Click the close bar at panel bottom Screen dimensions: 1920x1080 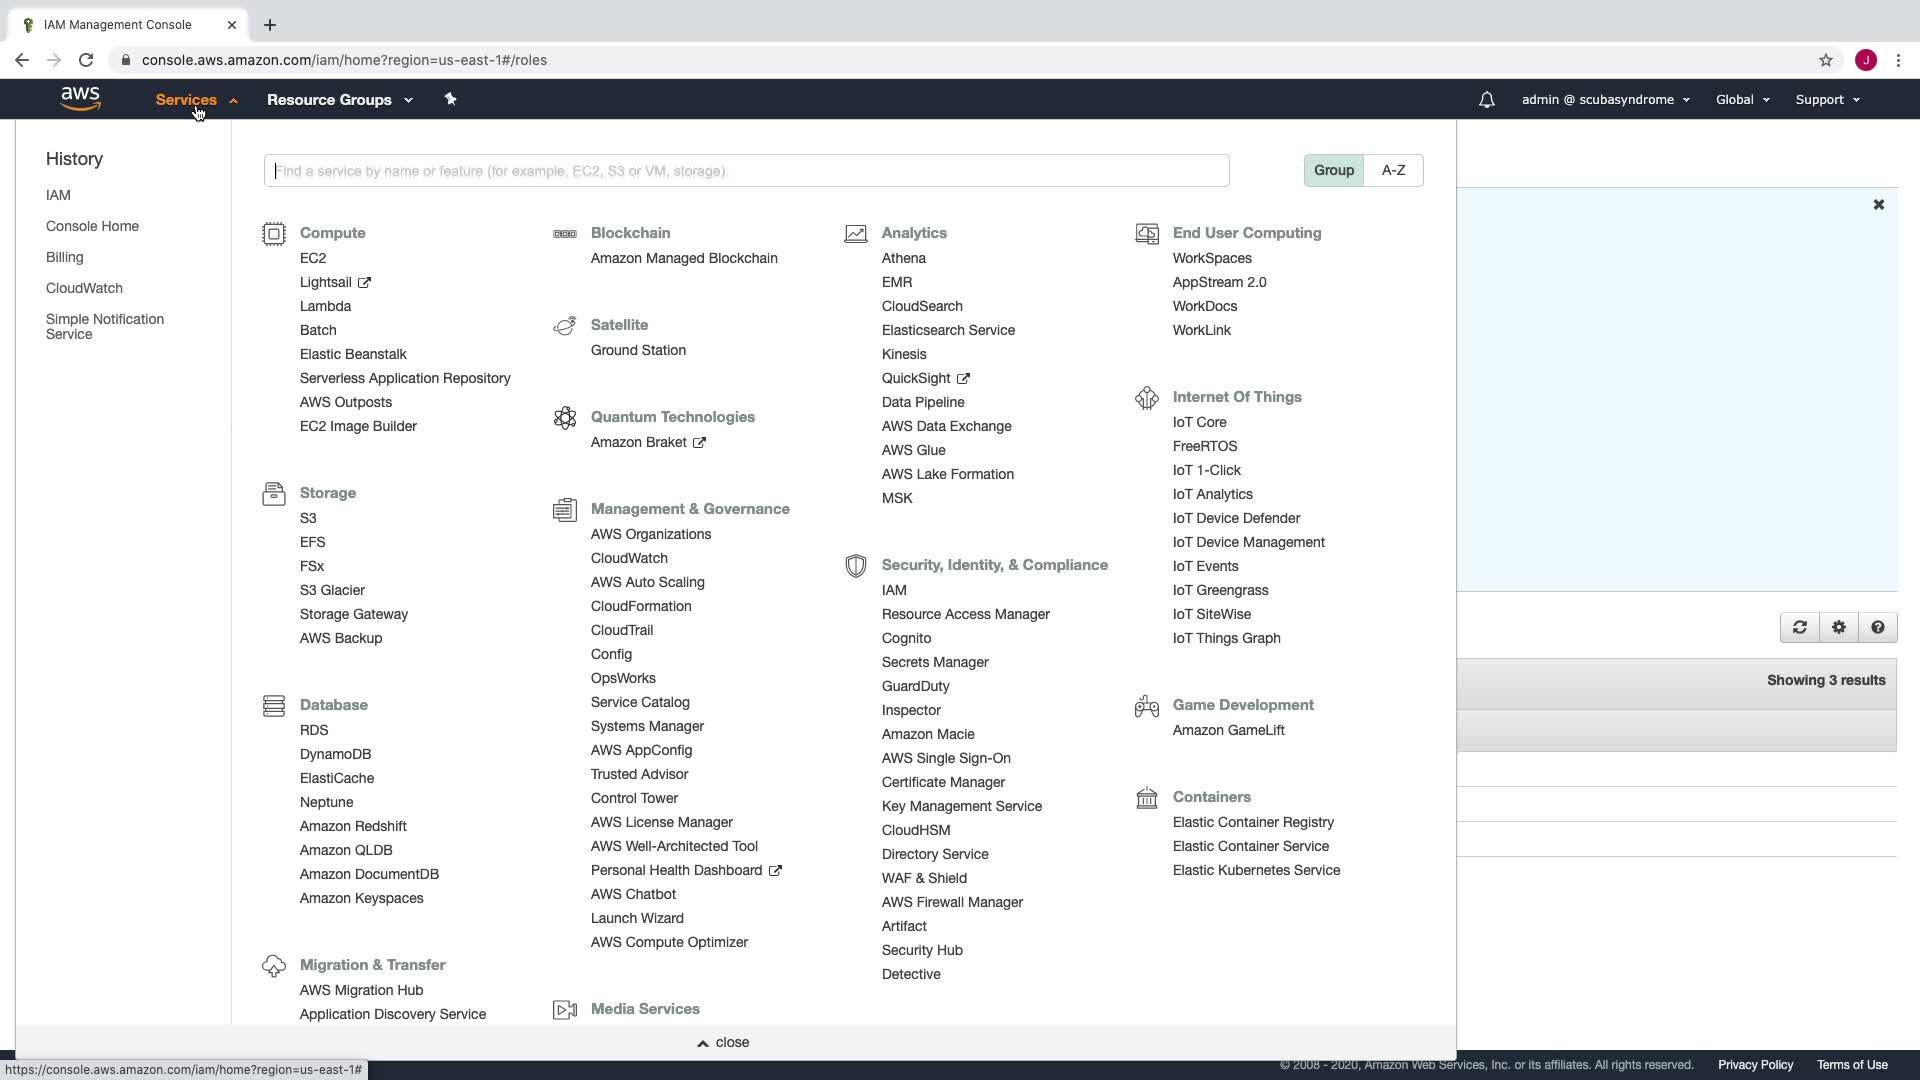coord(723,1042)
